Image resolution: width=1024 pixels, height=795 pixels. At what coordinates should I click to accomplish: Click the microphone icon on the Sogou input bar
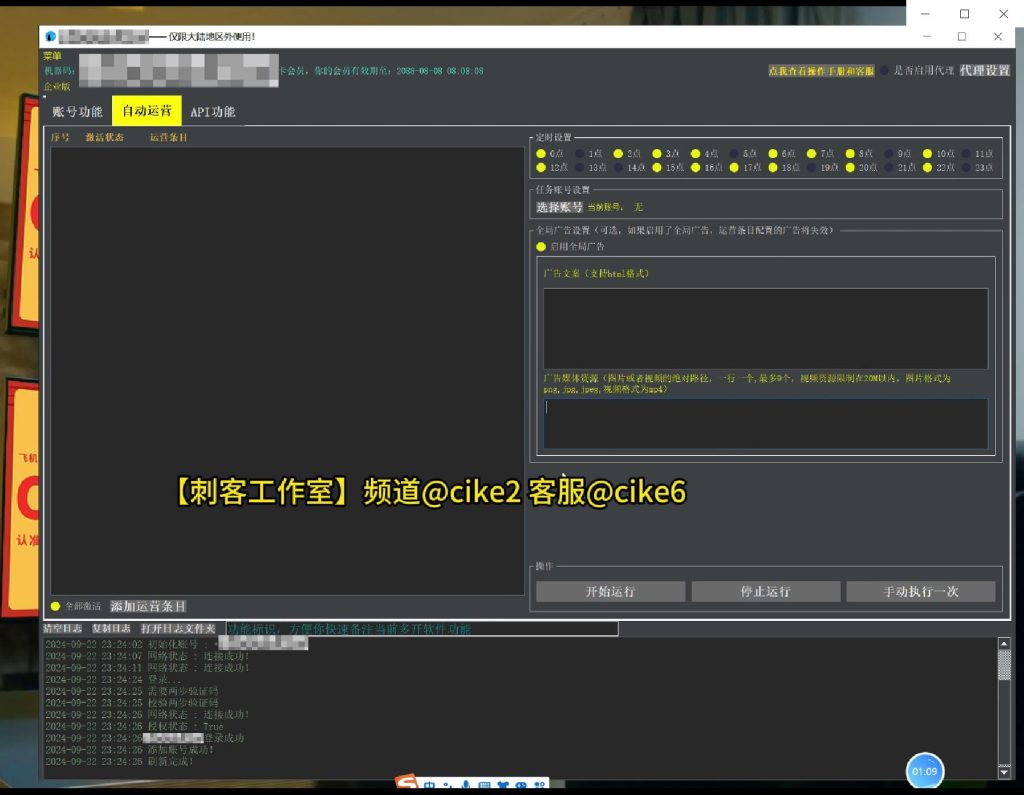click(x=466, y=784)
